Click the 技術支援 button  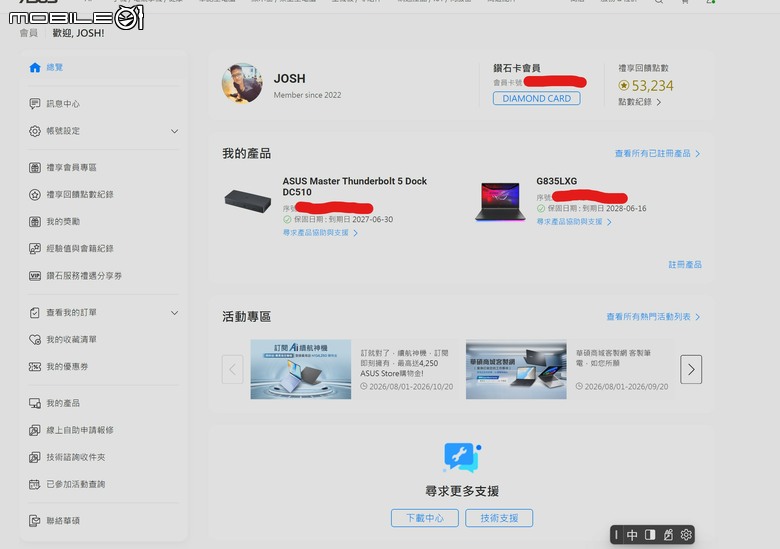tap(499, 518)
